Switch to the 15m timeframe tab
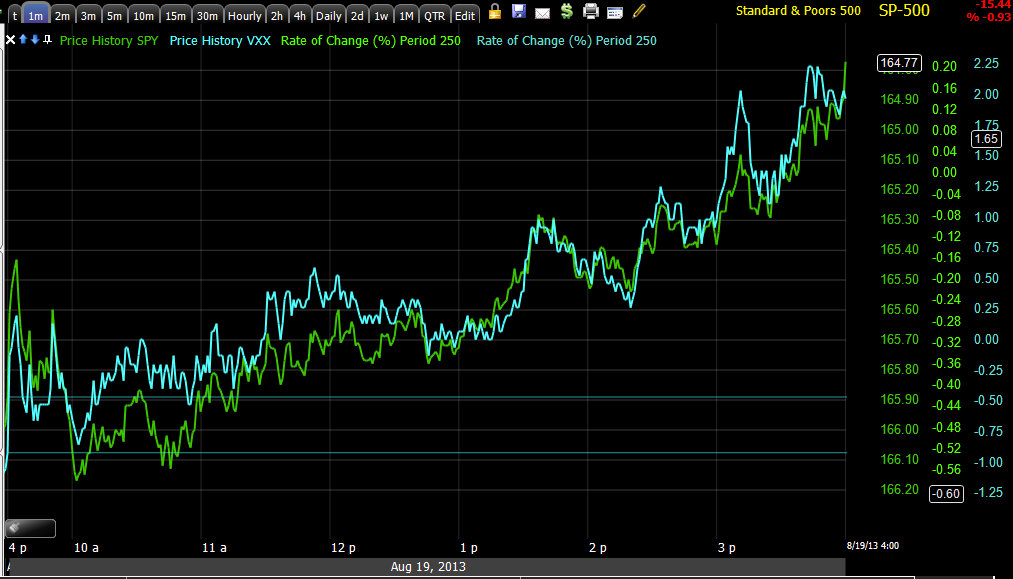Viewport: 1013px width, 579px height. pyautogui.click(x=175, y=16)
